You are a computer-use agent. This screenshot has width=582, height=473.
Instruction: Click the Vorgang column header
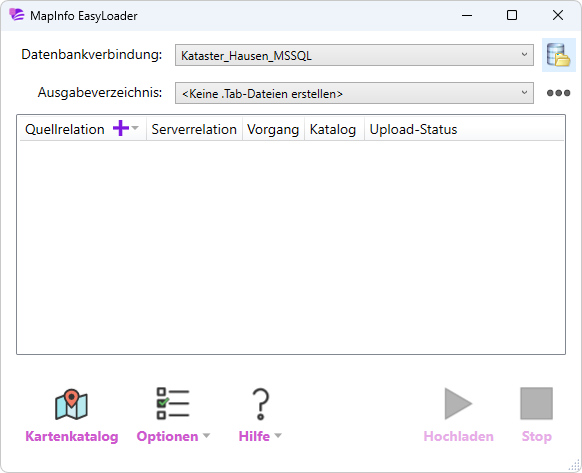point(273,129)
